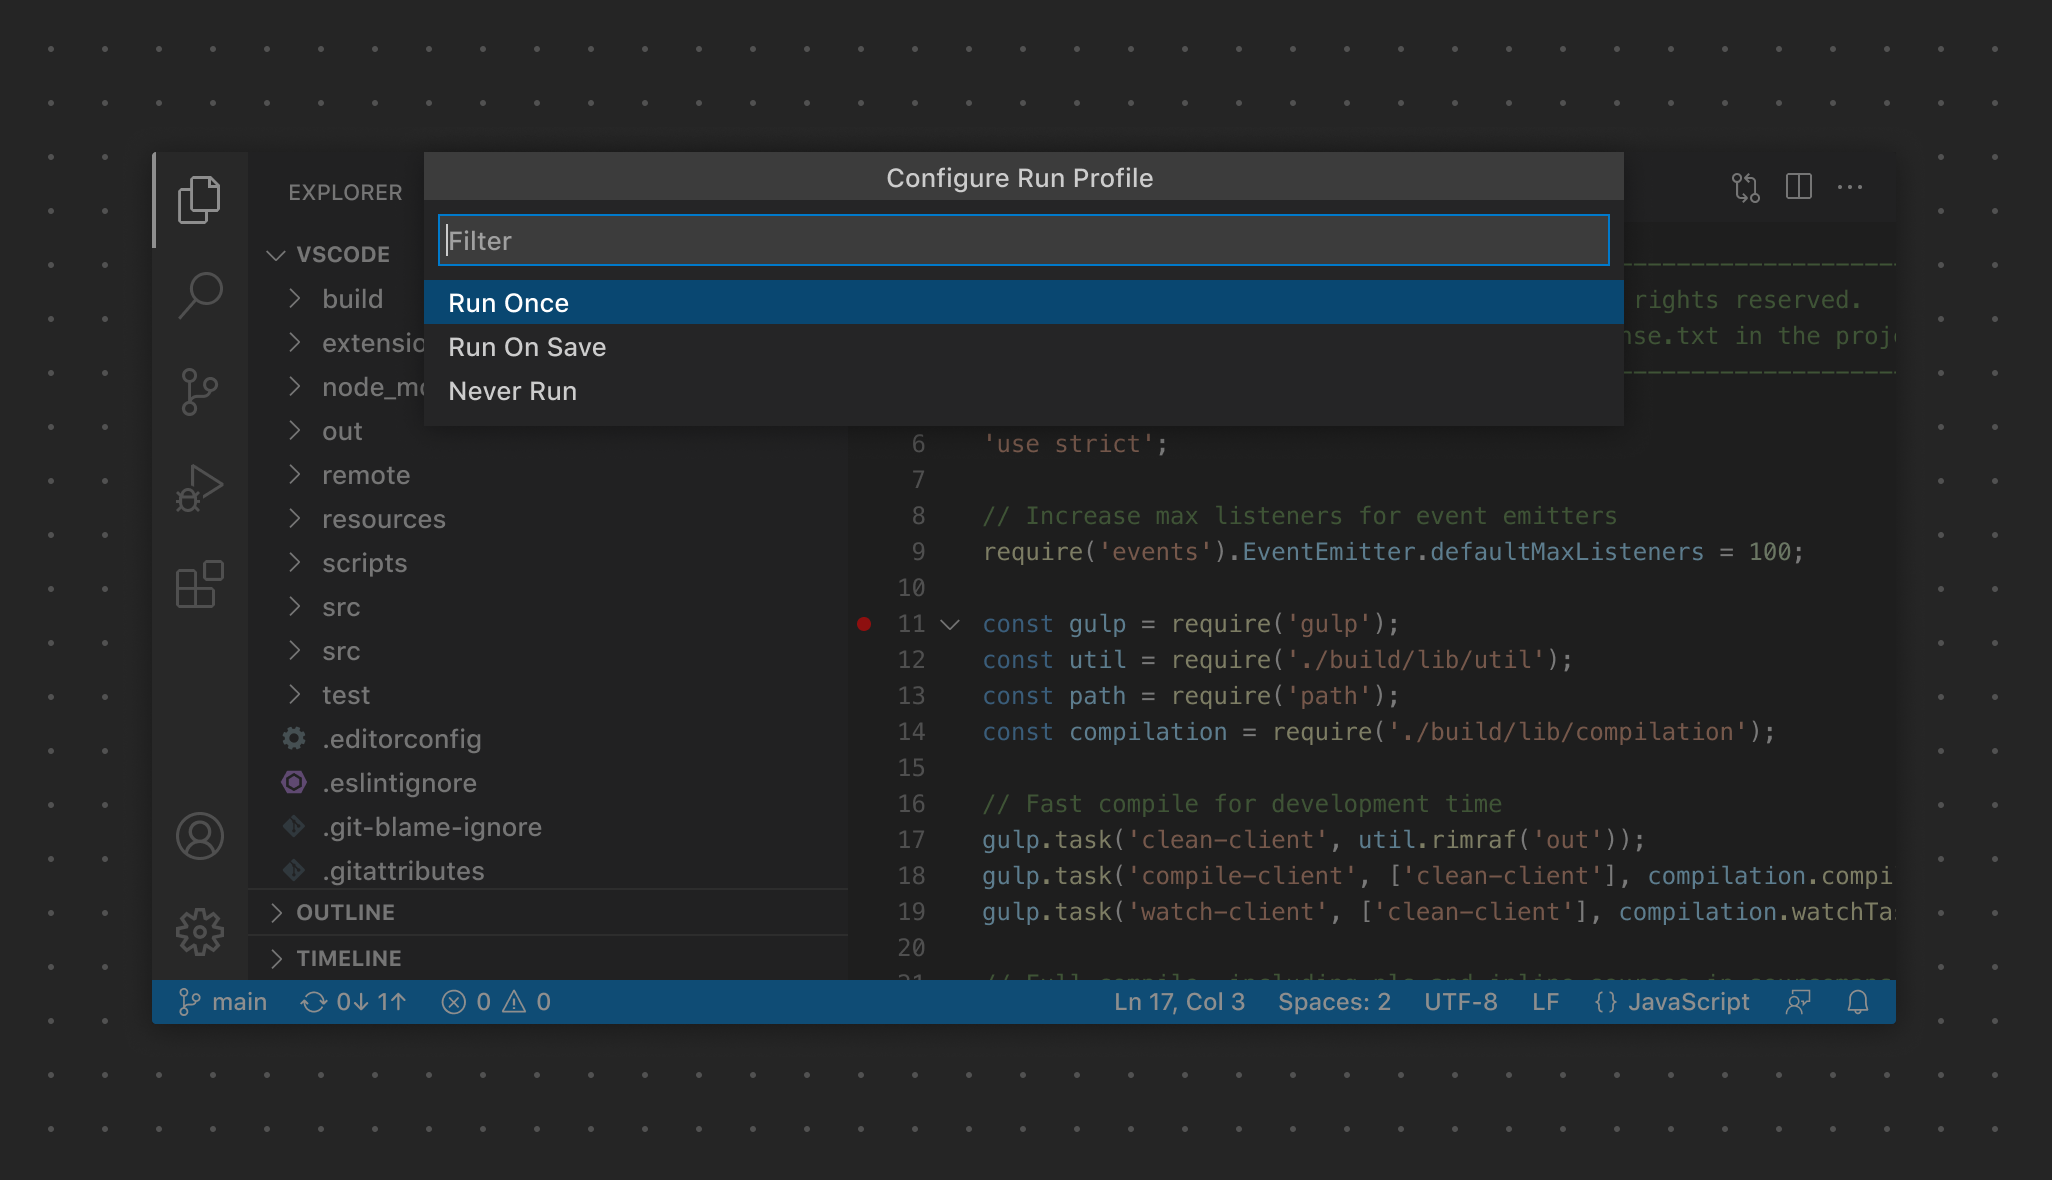The image size is (2052, 1180).
Task: Open the Extensions view icon
Action: (x=199, y=584)
